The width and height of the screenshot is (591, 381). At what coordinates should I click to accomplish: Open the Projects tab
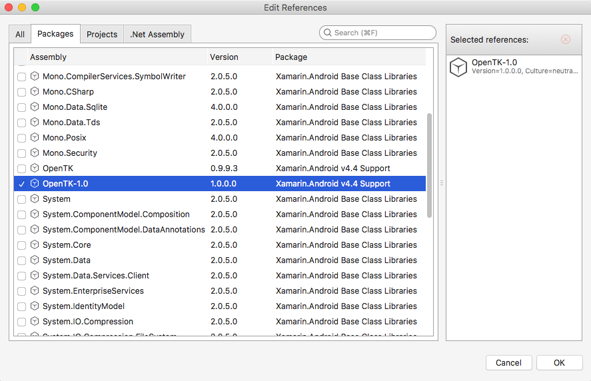point(102,34)
